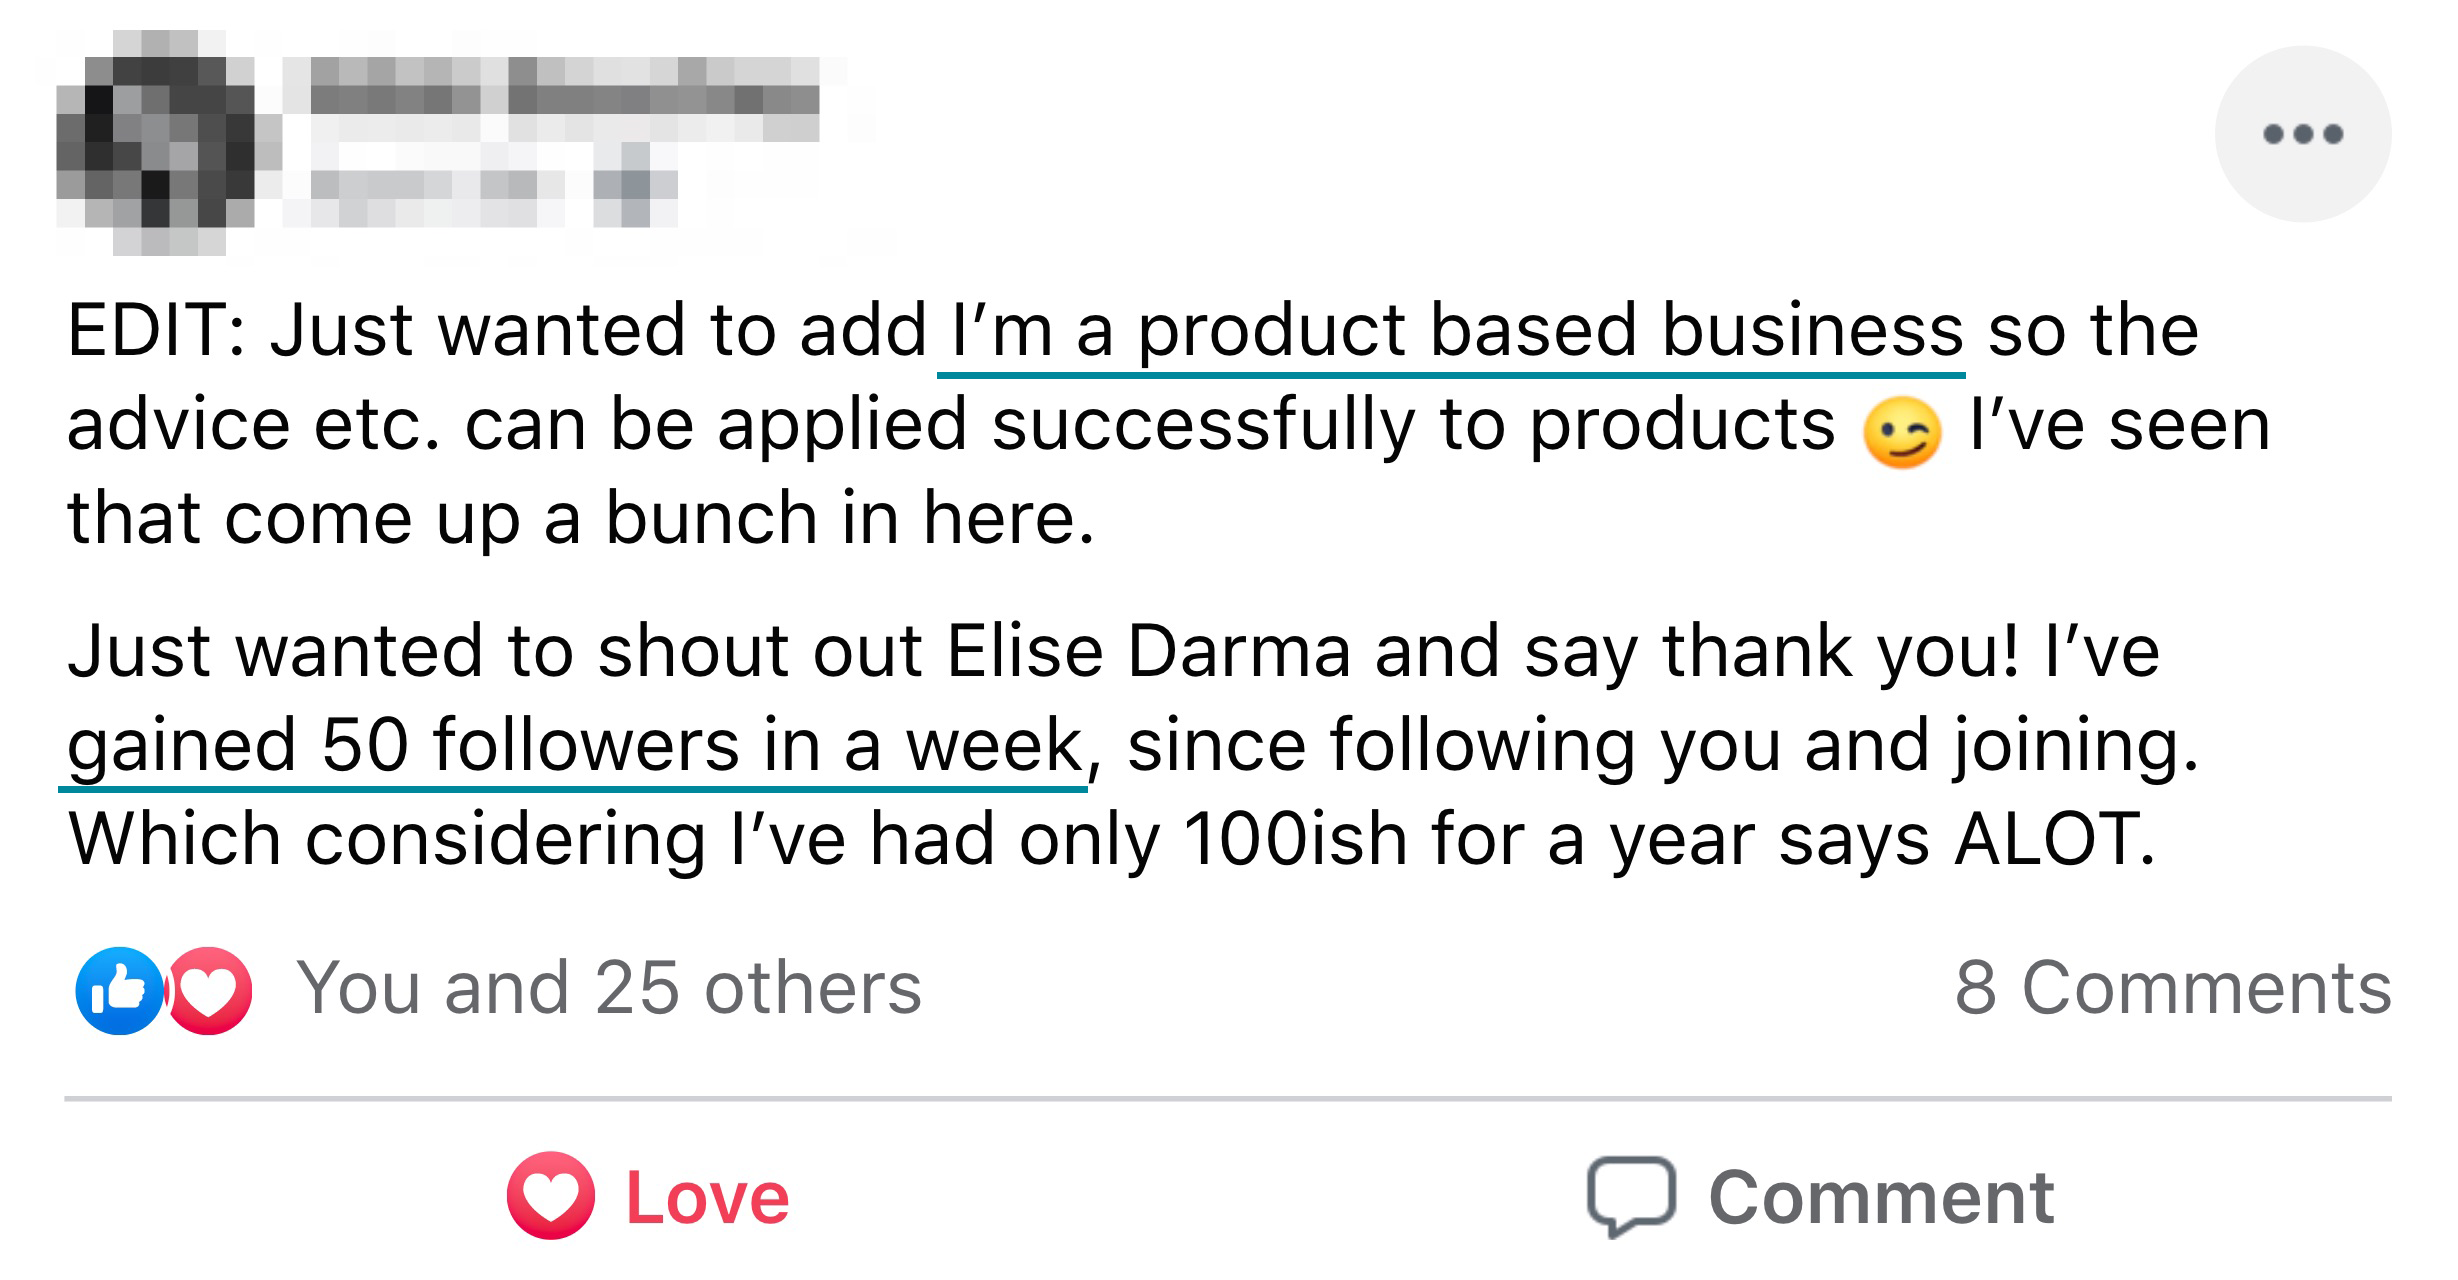Click the phrase "that come up a bunch in here"
Viewport: 2458px width, 1280px height.
pos(580,519)
